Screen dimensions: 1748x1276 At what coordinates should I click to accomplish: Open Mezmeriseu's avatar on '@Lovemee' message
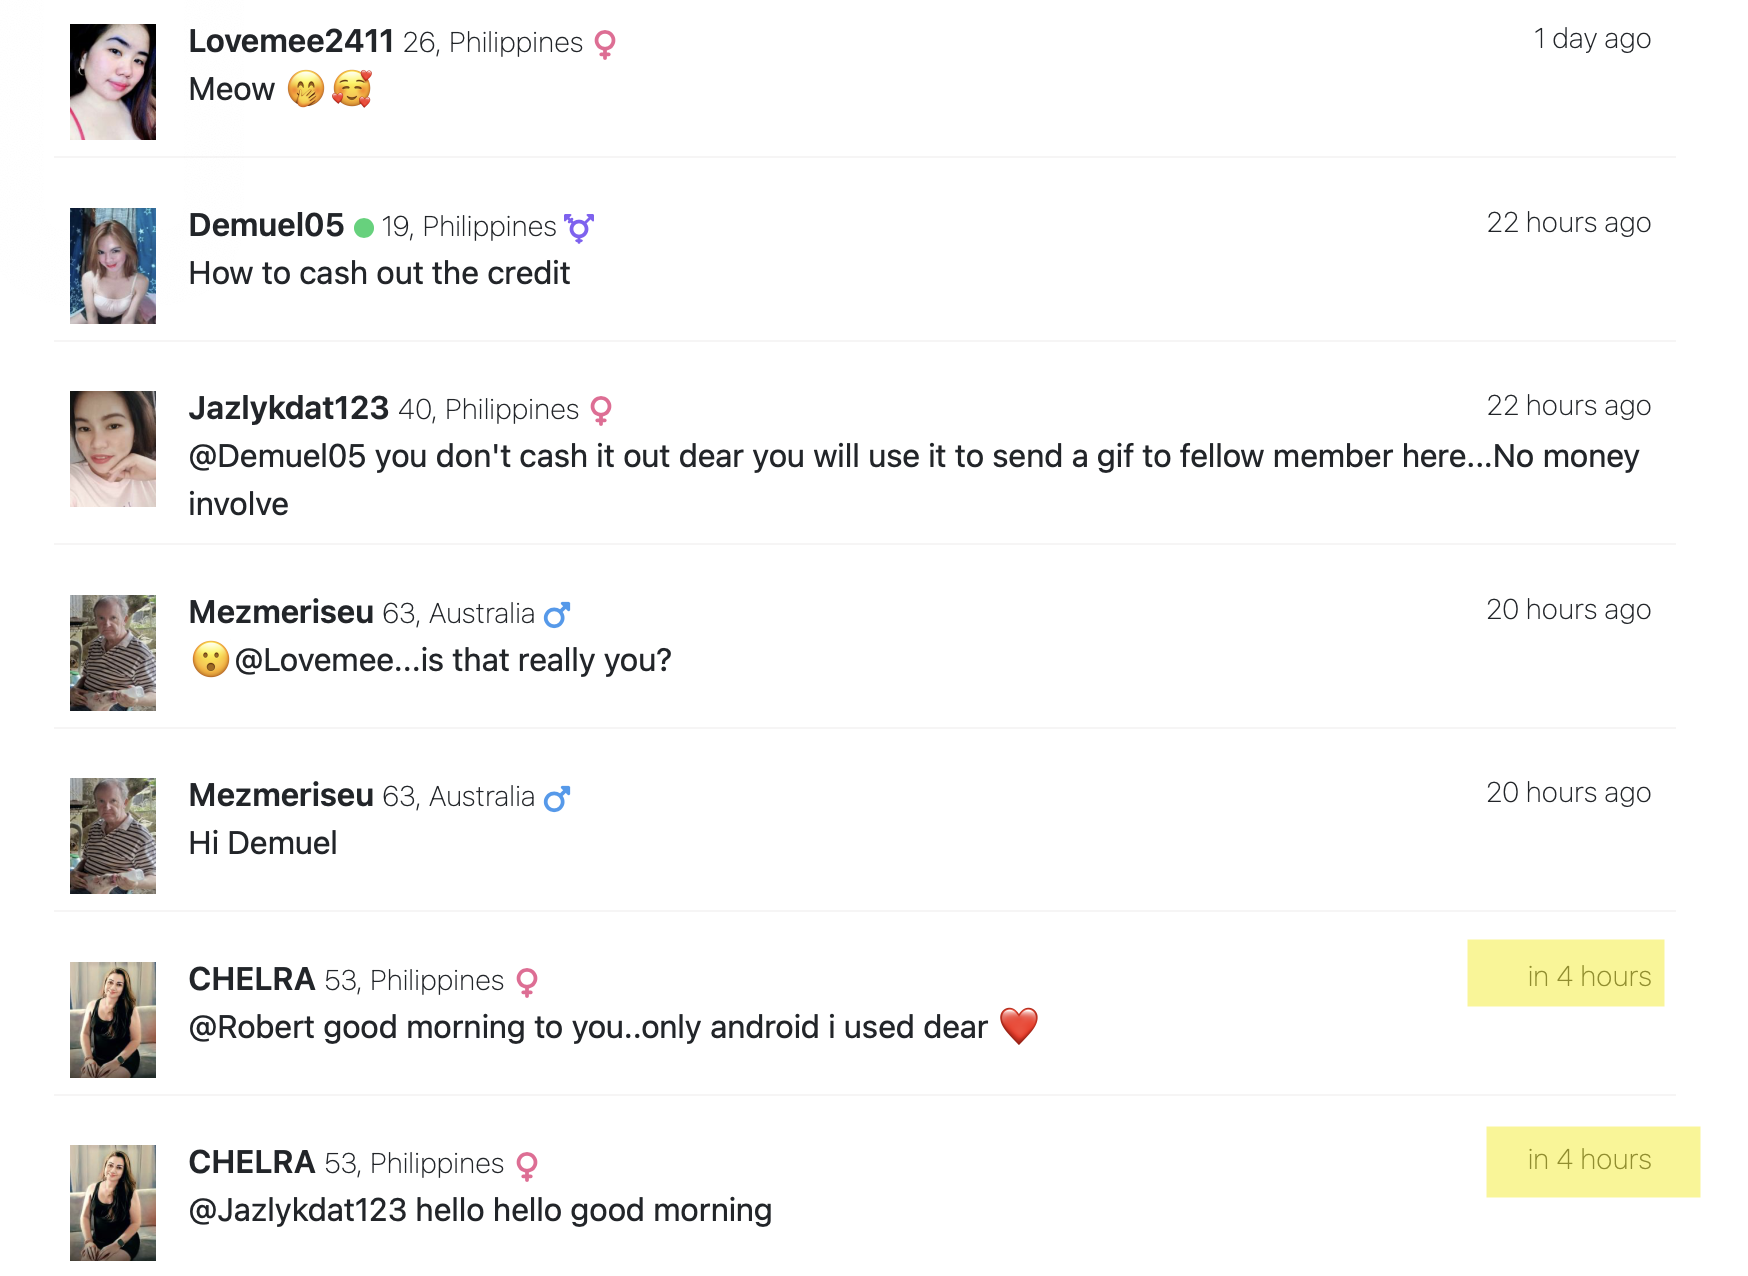pyautogui.click(x=113, y=653)
